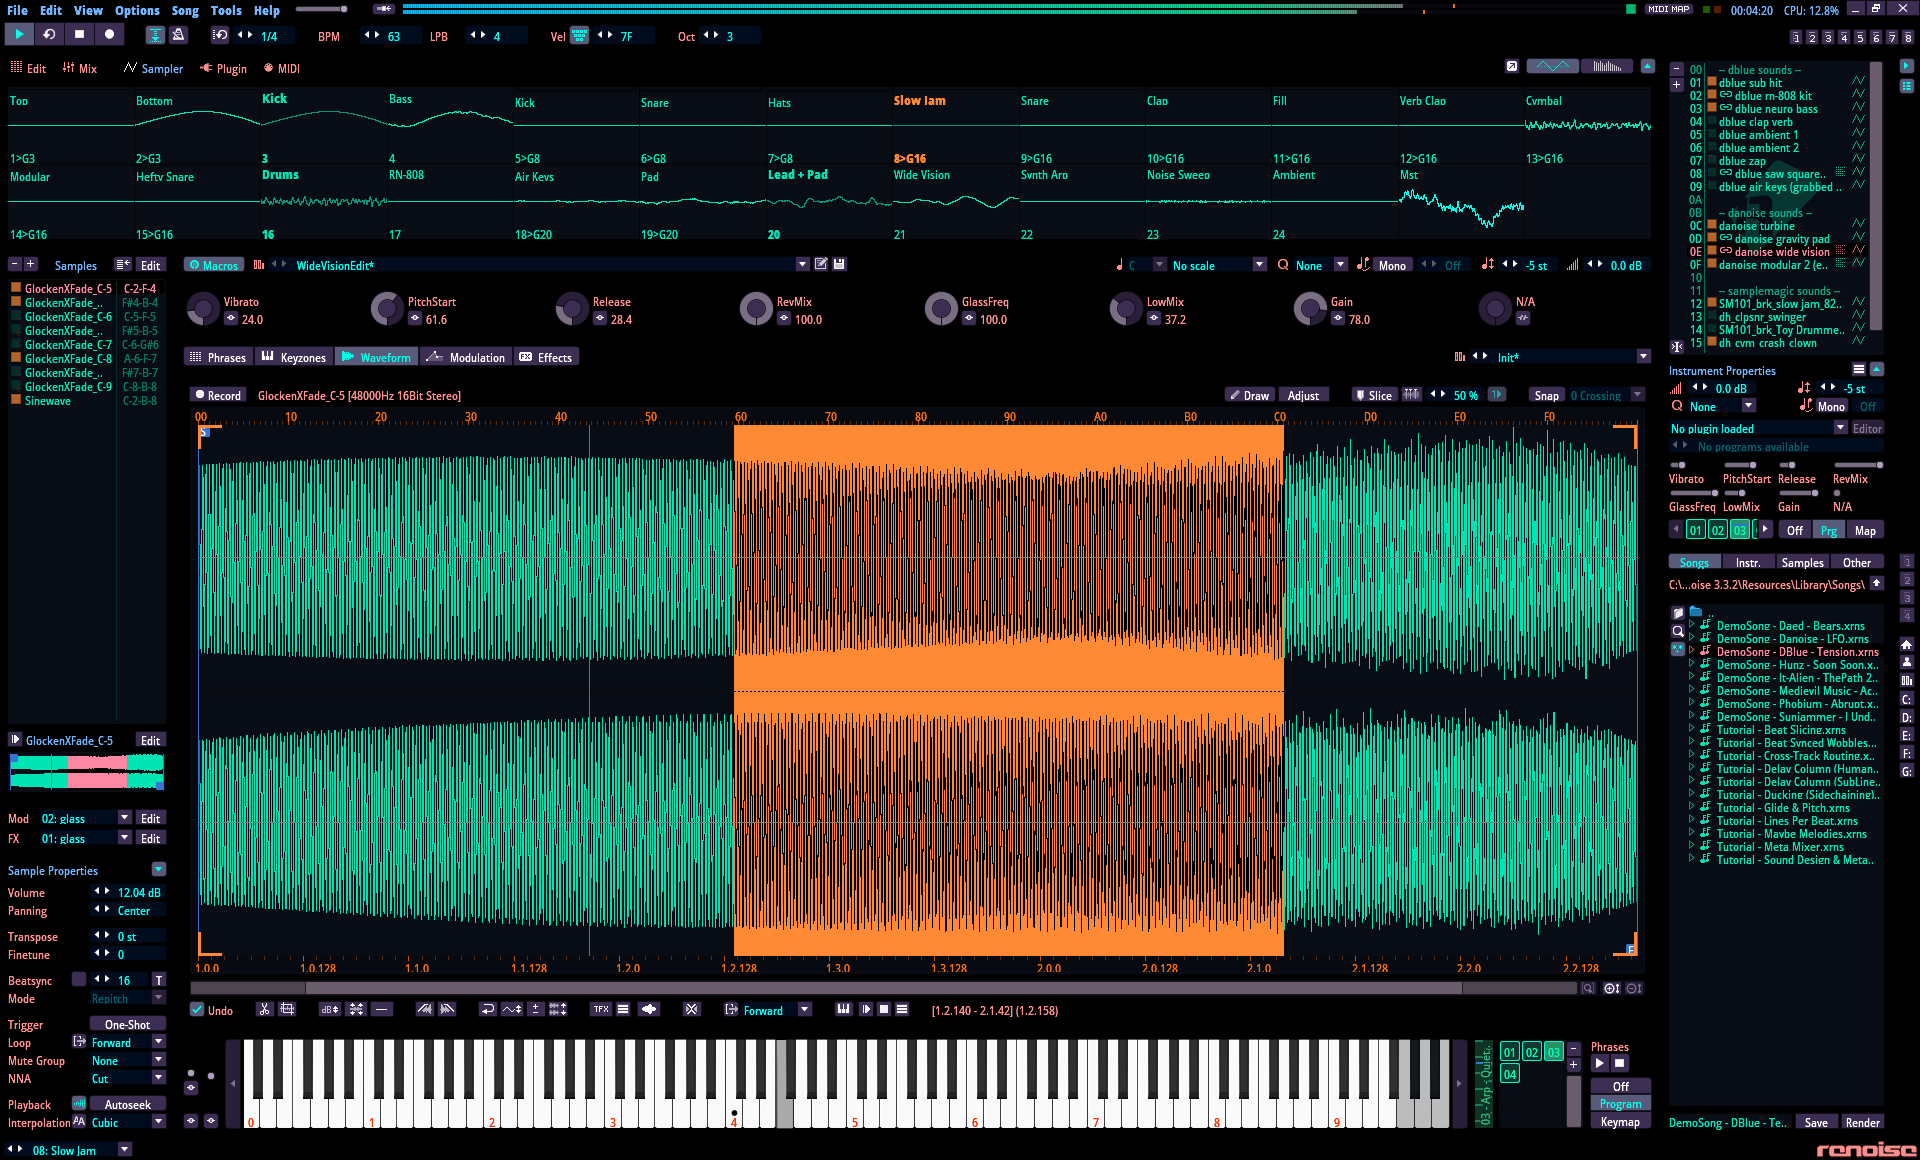Viewport: 1920px width, 1160px height.
Task: Click the Record button in sample editor
Action: [x=217, y=395]
